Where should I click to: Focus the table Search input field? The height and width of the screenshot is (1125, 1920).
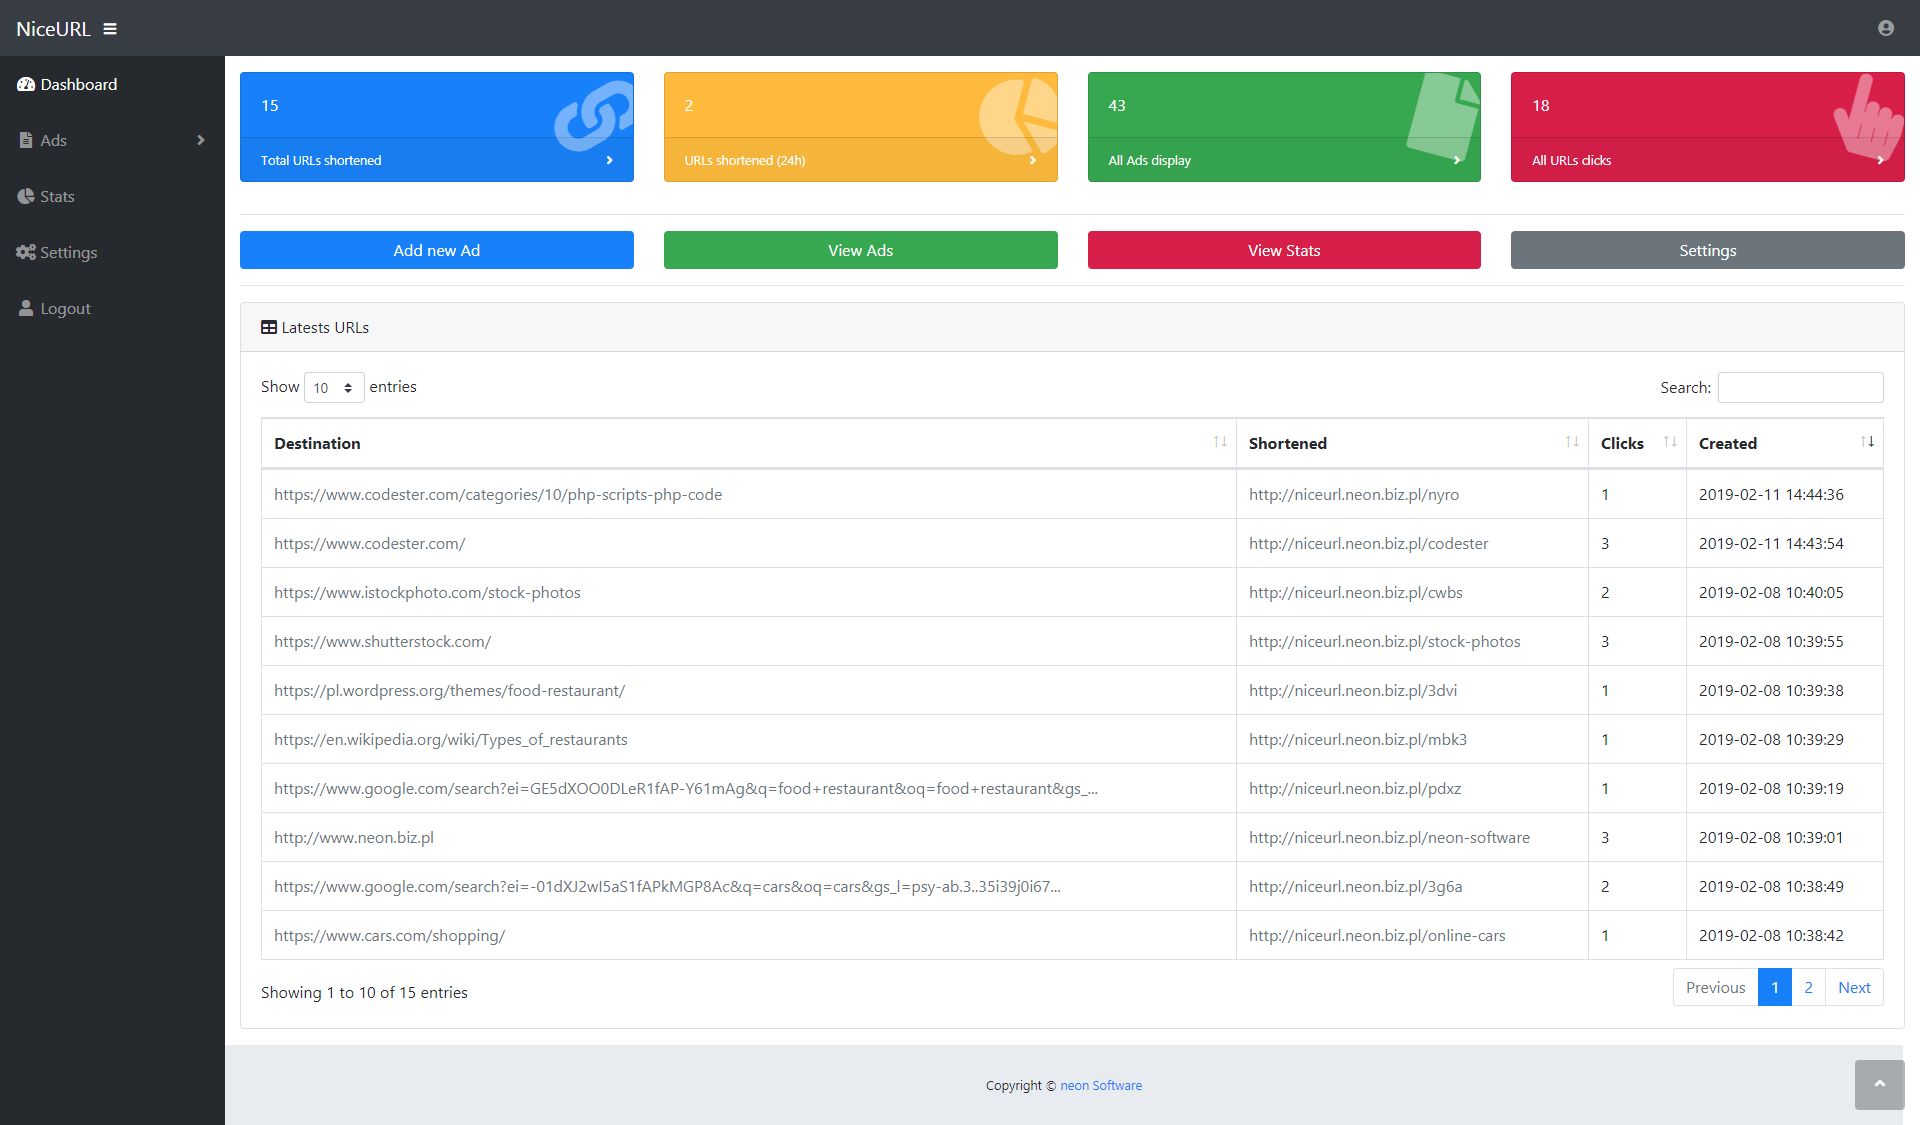click(1800, 388)
